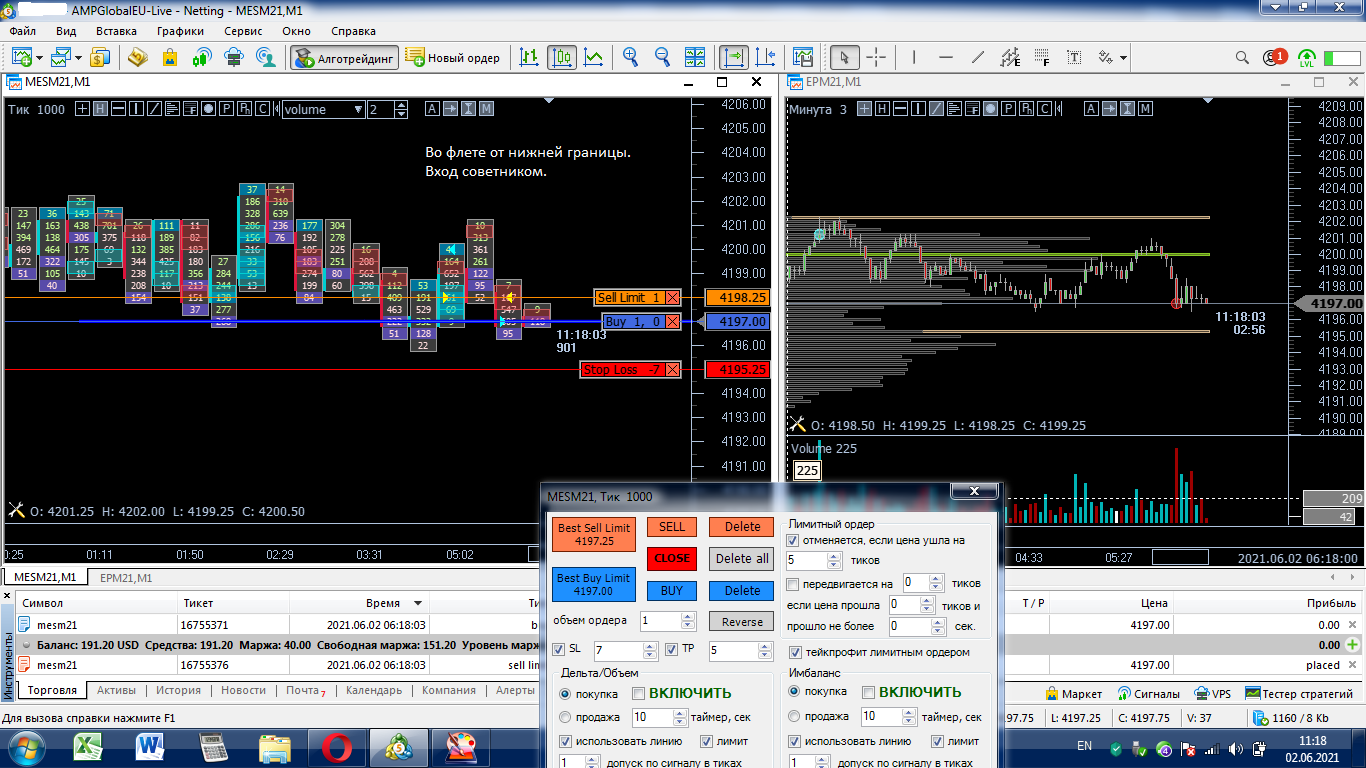Click the red CLOSE button
1366x768 pixels.
672,558
